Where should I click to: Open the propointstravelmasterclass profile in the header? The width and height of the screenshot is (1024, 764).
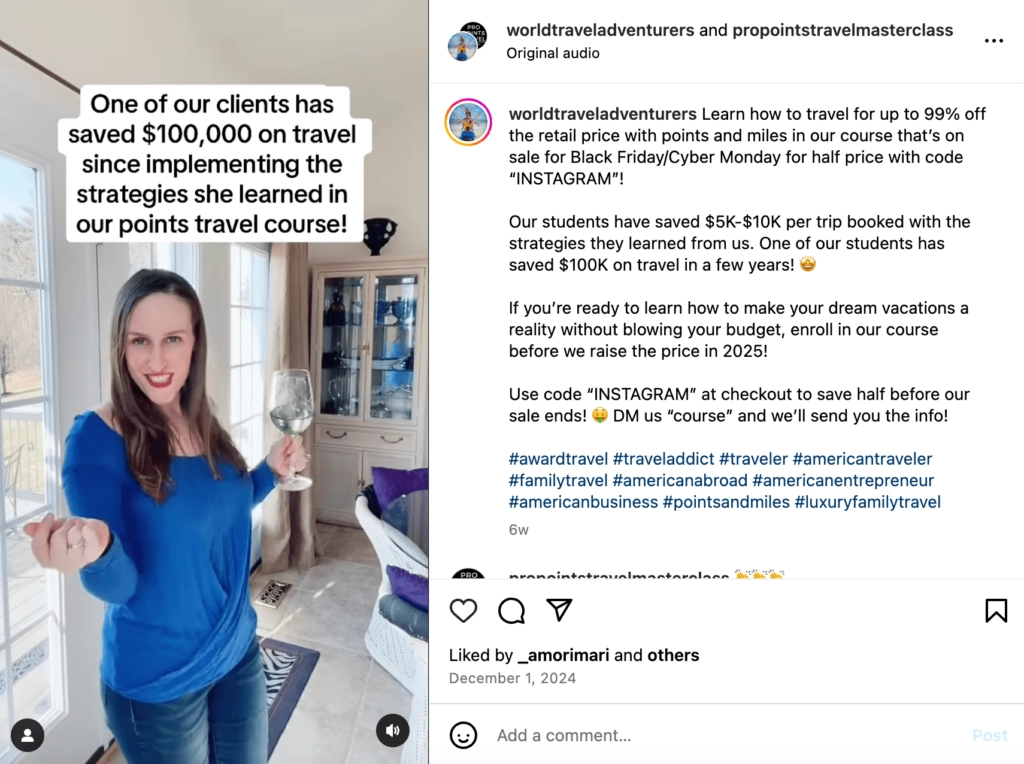pos(842,30)
